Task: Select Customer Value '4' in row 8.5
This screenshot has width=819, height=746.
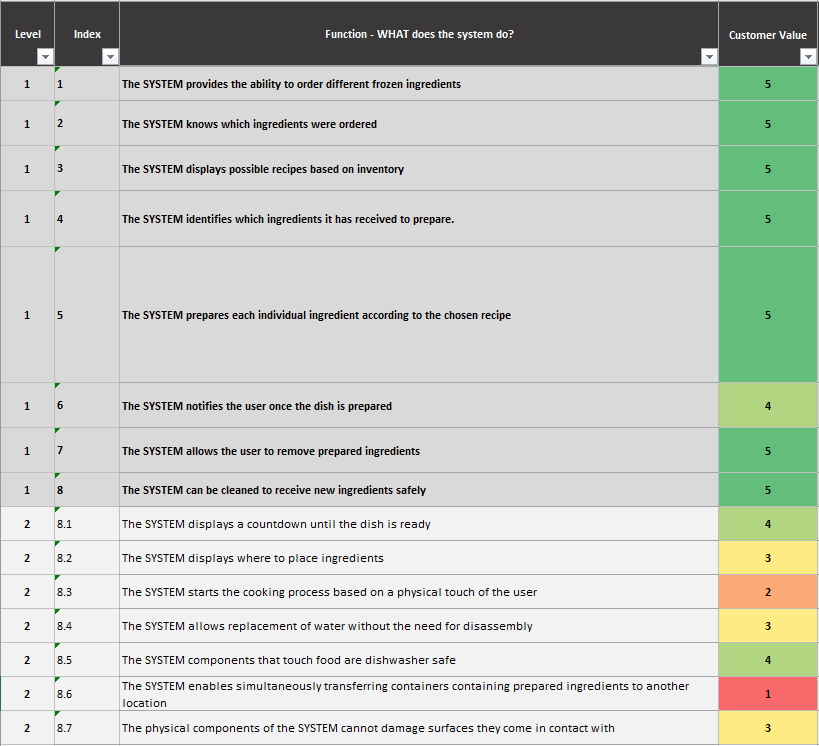Action: (768, 659)
